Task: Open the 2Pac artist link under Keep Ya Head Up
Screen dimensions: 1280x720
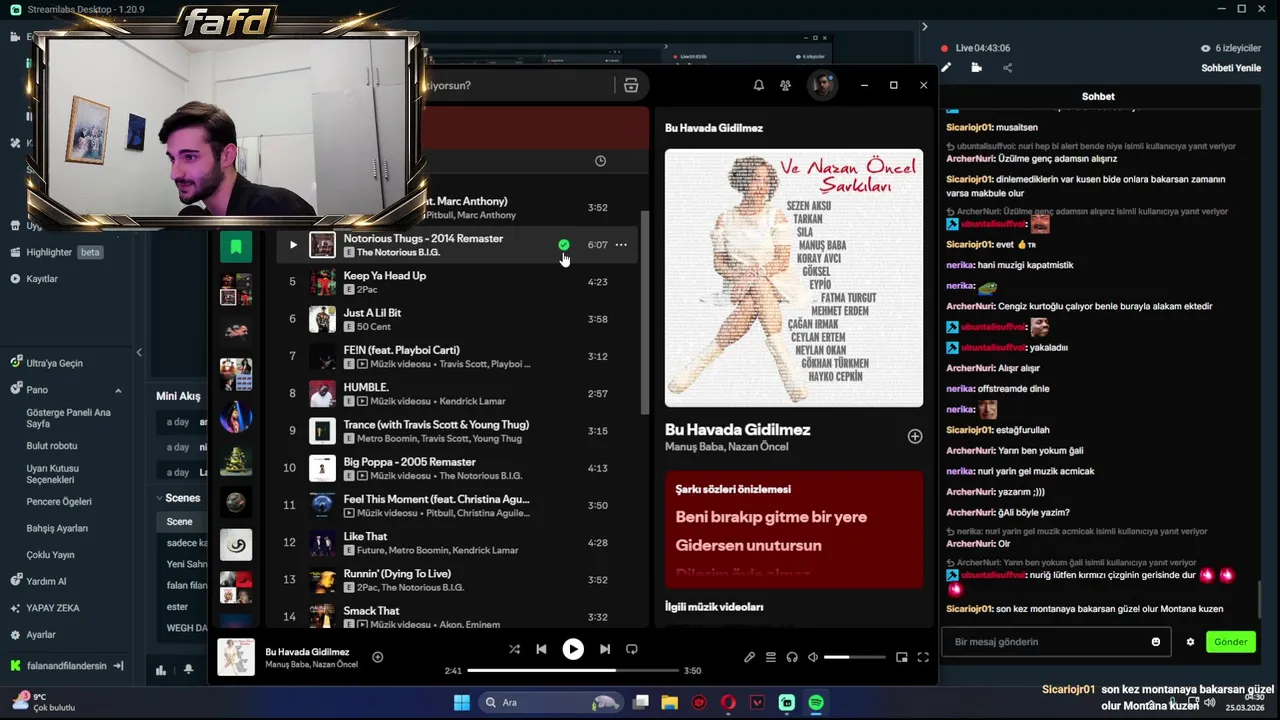Action: (367, 289)
